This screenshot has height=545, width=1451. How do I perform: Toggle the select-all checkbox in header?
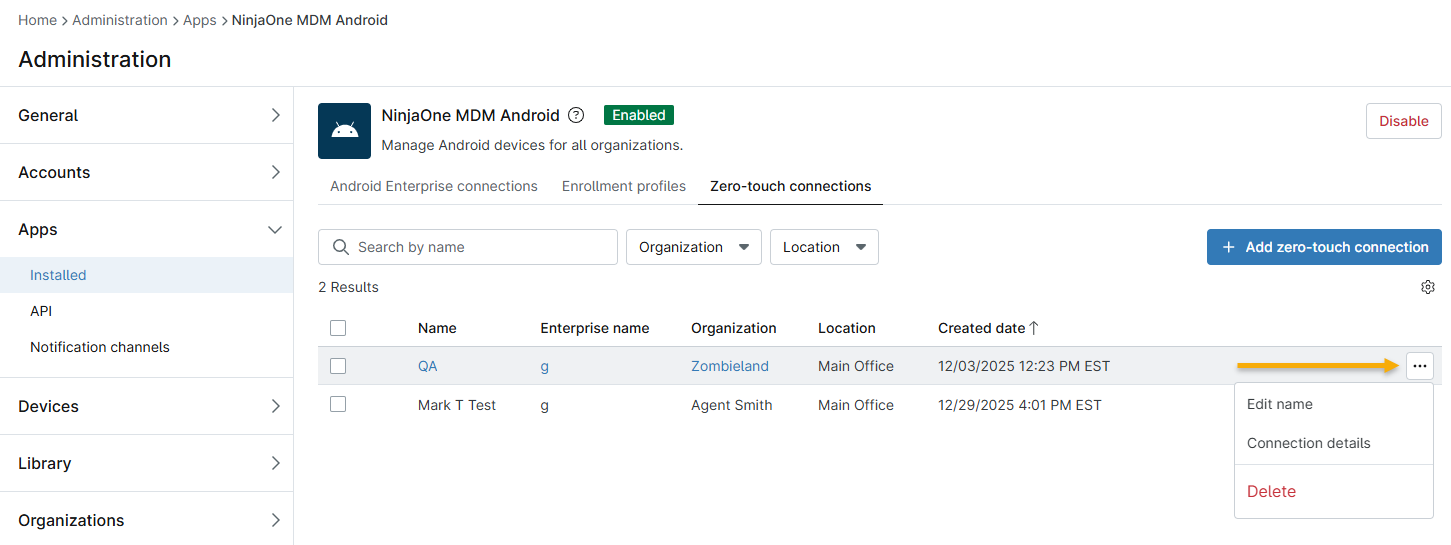(338, 328)
